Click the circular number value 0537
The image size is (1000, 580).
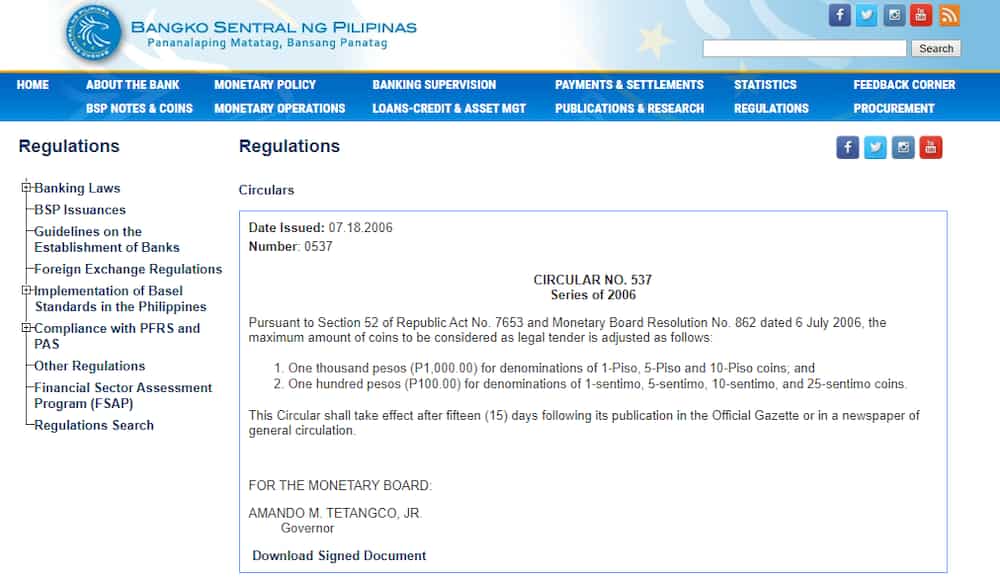click(318, 246)
